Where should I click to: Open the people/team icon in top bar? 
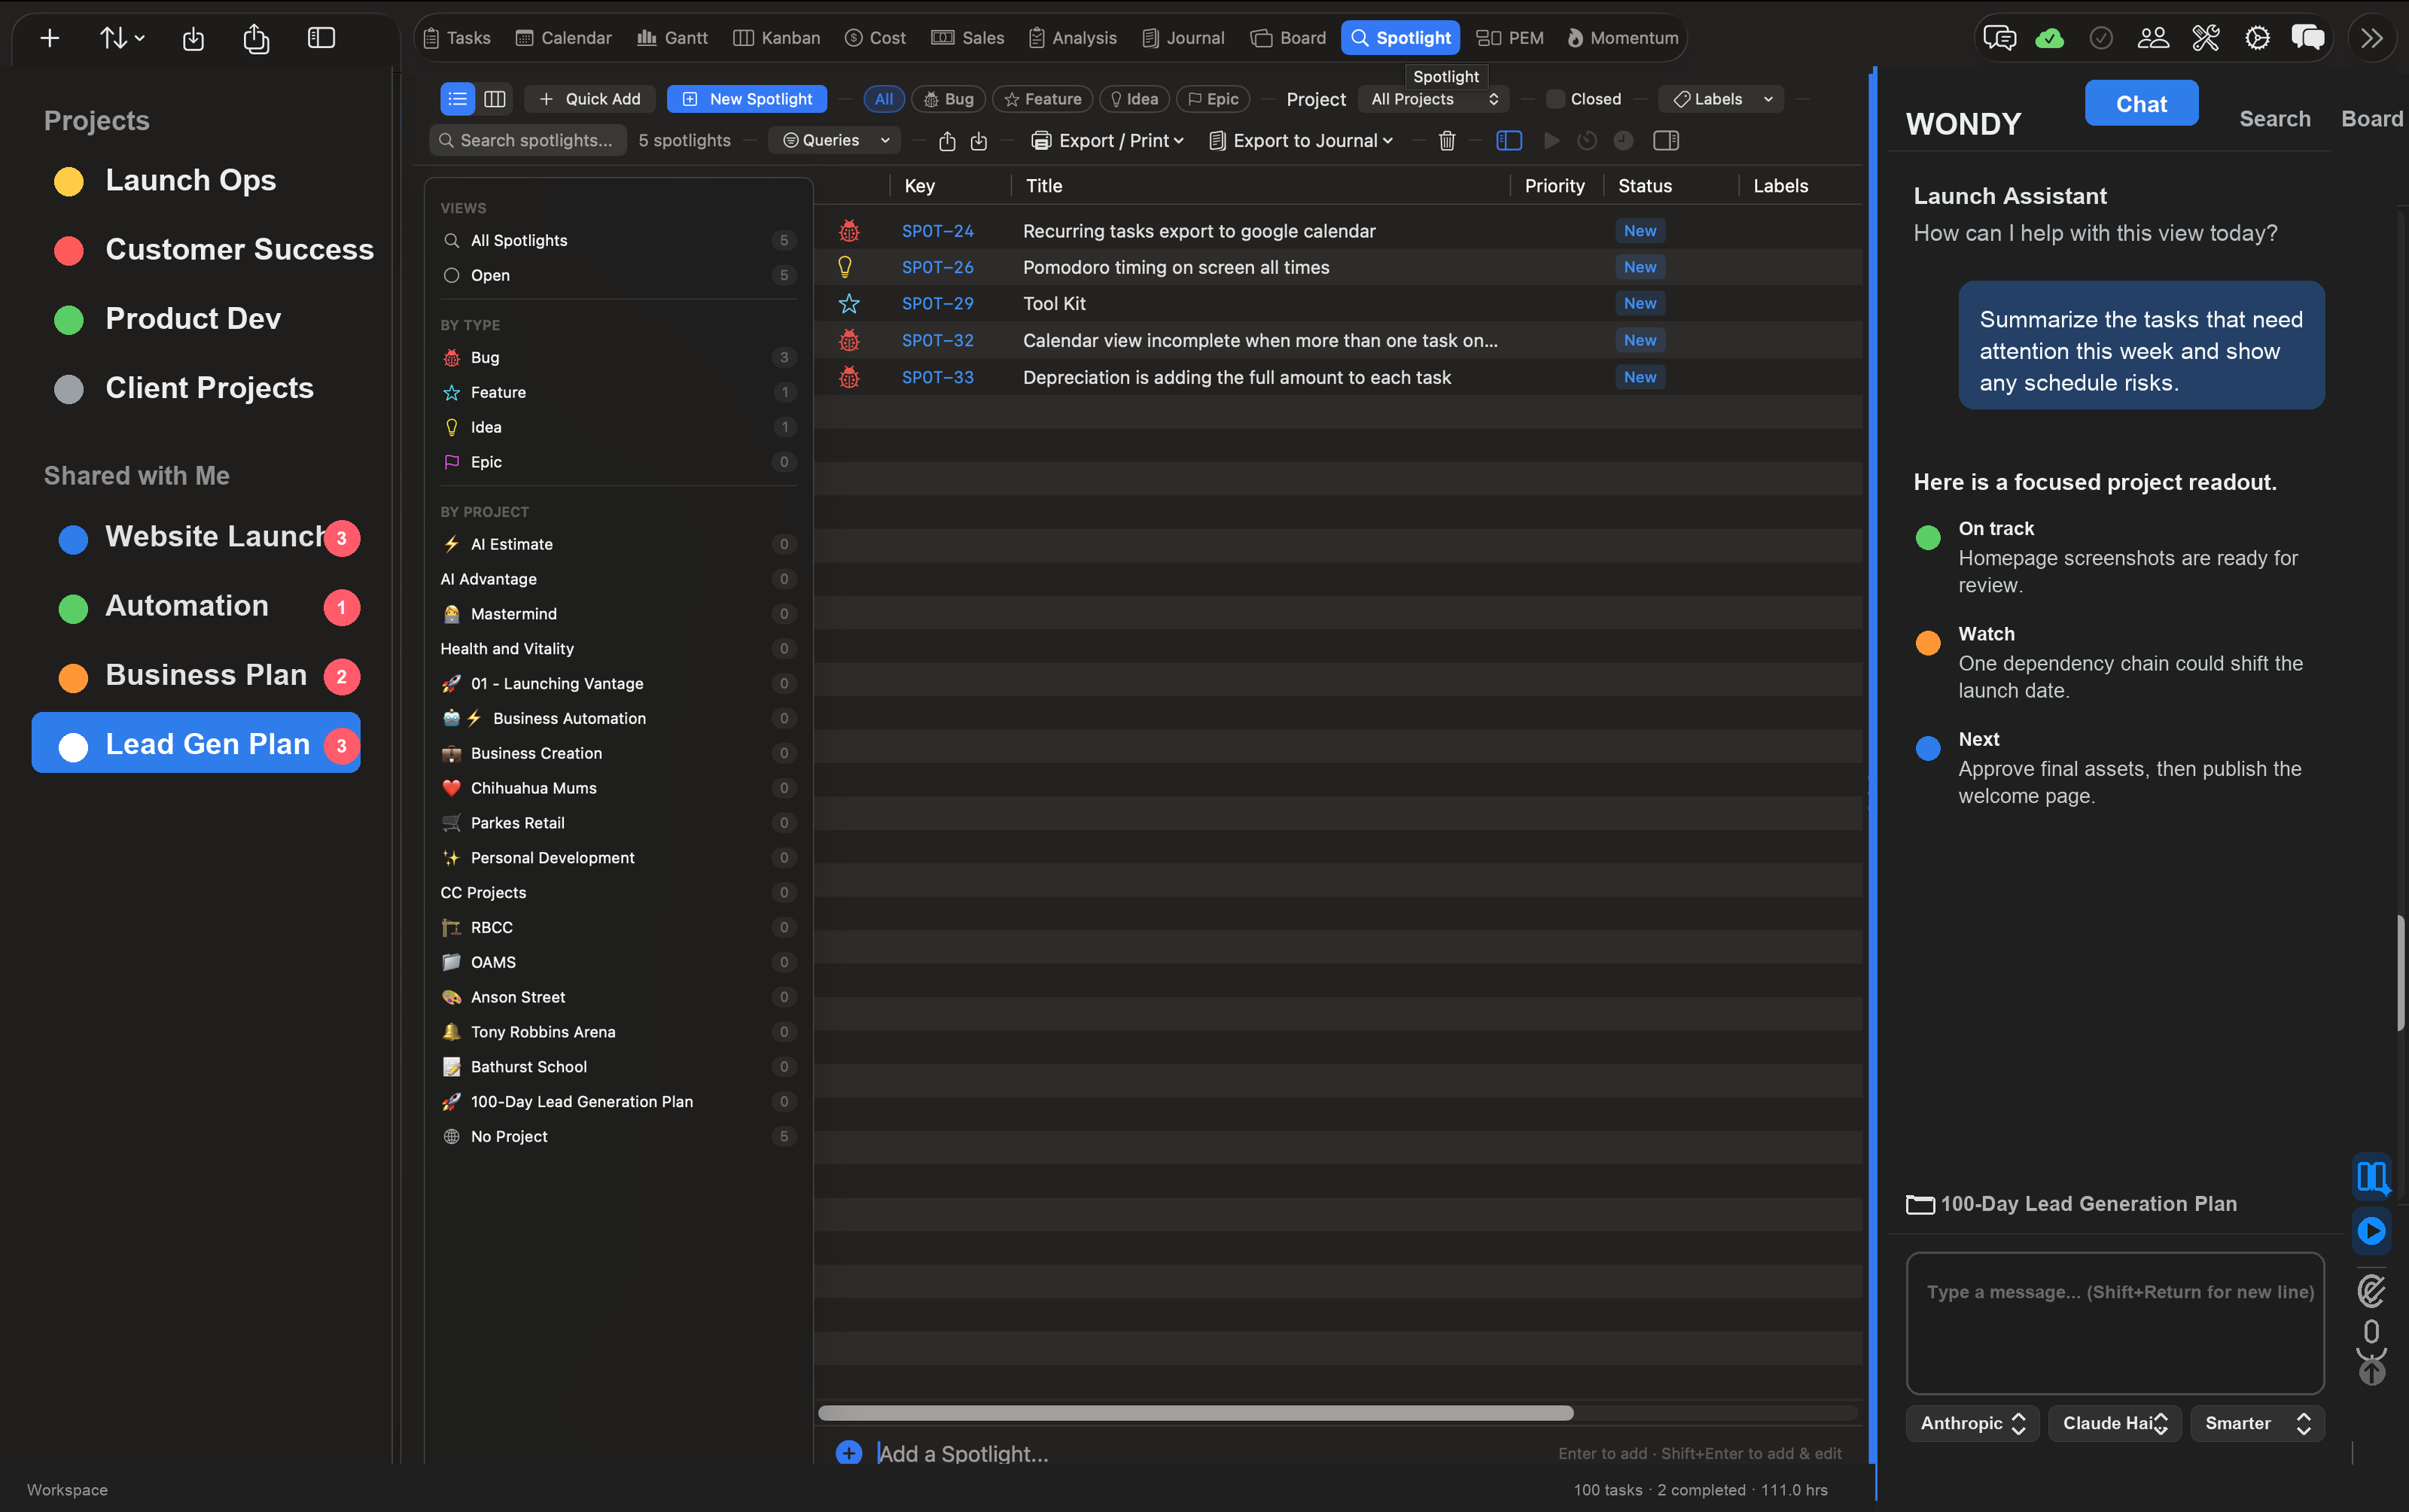[2153, 38]
